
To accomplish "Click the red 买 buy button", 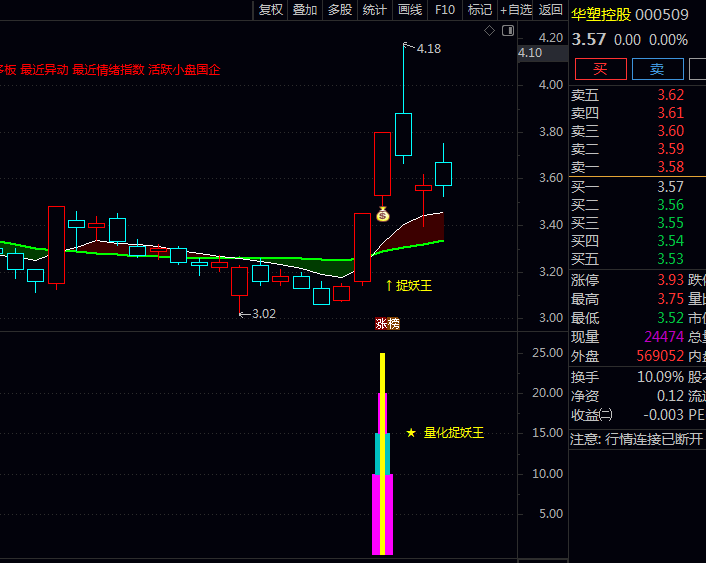I will tap(601, 69).
